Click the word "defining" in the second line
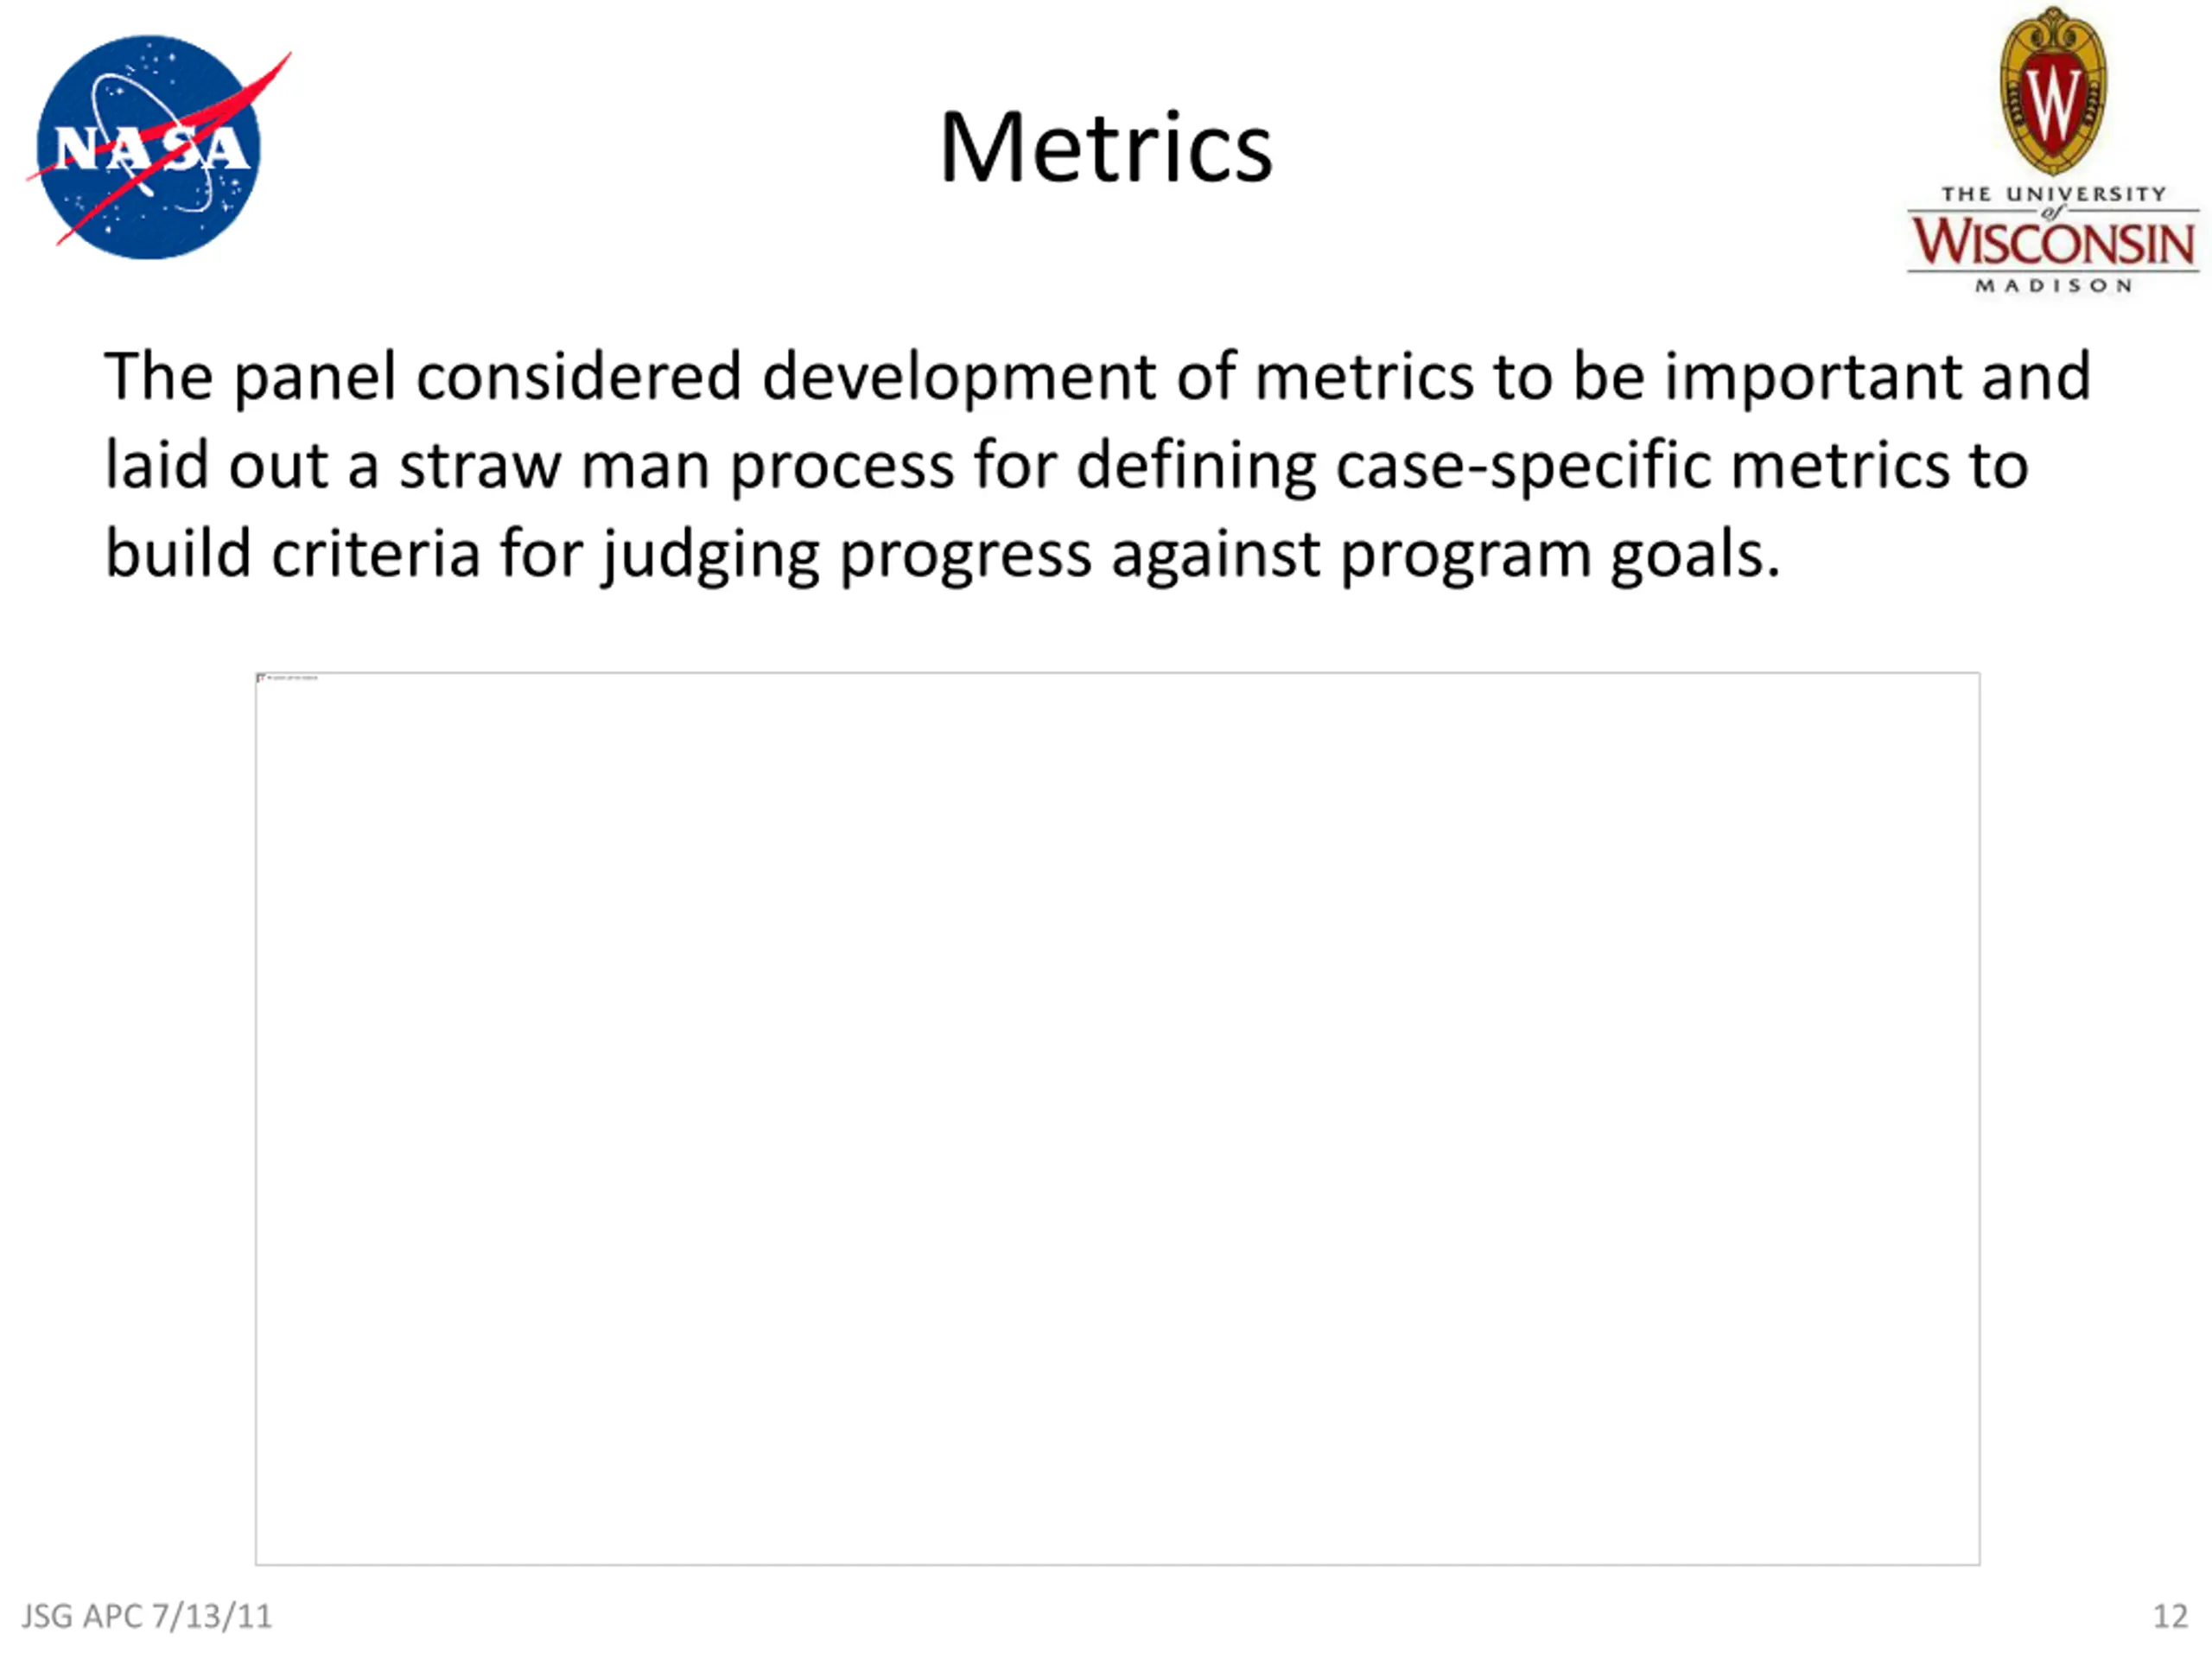The width and height of the screenshot is (2212, 1659). point(1195,467)
